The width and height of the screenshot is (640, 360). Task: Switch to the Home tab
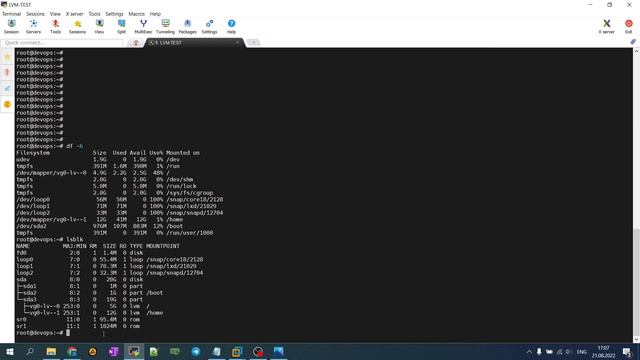[x=136, y=43]
